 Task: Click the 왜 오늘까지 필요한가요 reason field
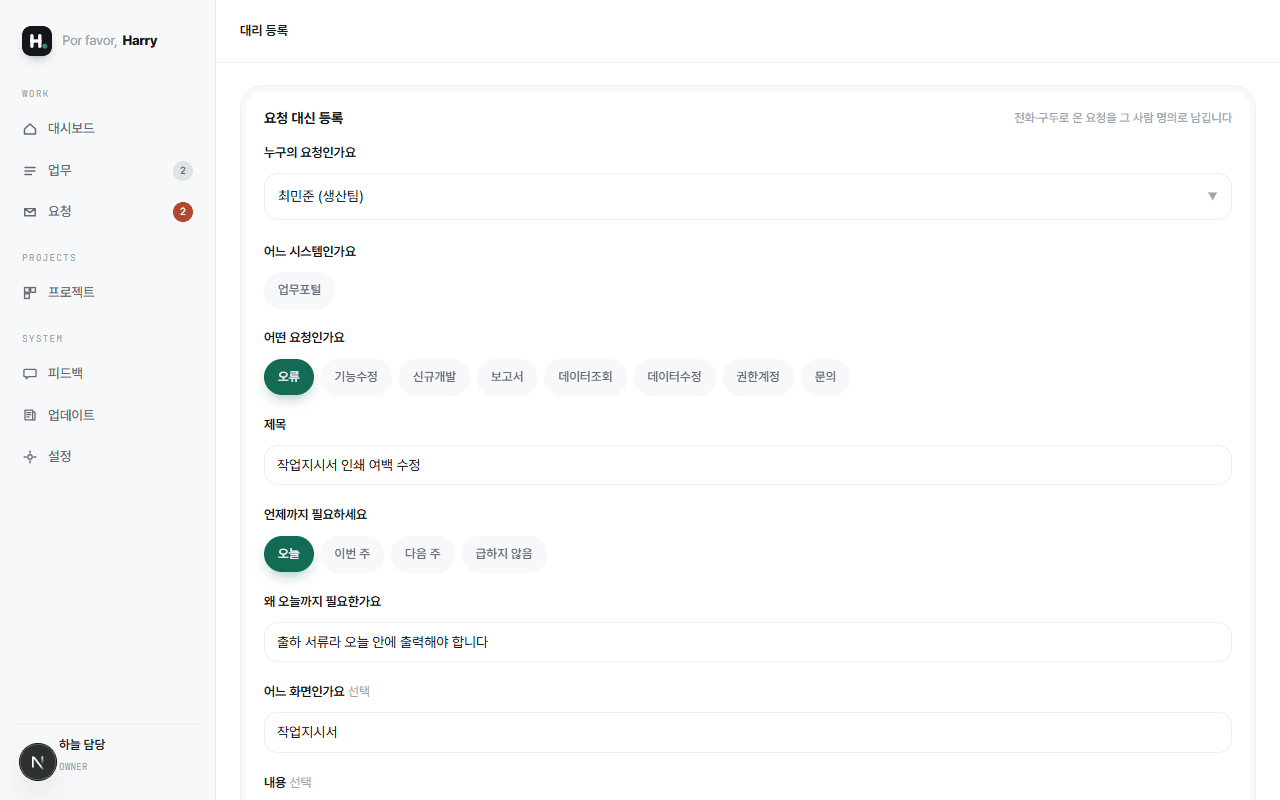748,642
